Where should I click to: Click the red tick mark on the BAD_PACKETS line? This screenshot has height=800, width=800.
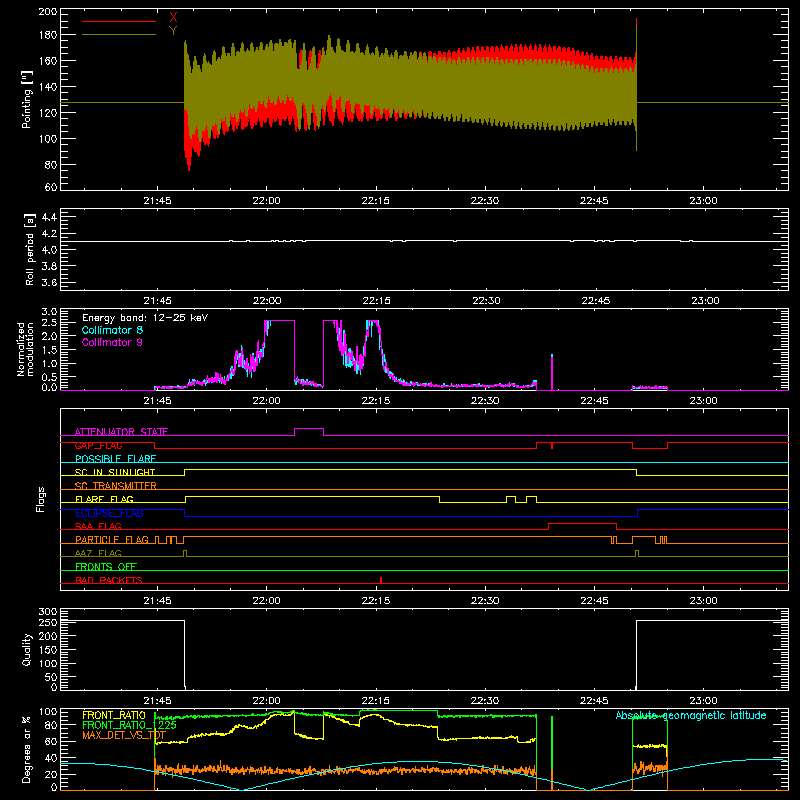[x=381, y=580]
